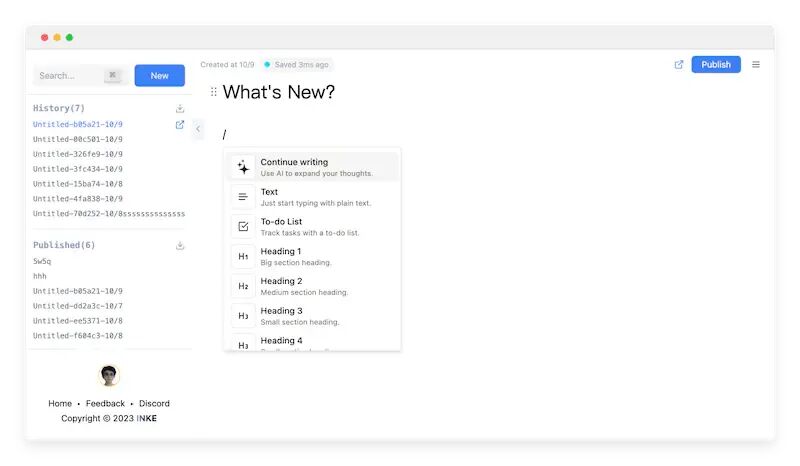The height and width of the screenshot is (466, 800).
Task: Click the Publish button
Action: 715,64
